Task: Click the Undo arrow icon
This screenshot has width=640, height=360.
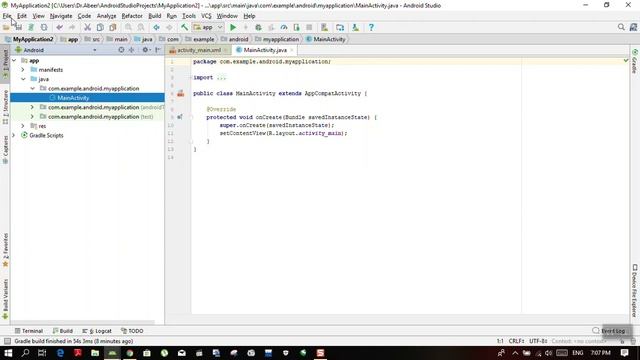Action: (60, 27)
